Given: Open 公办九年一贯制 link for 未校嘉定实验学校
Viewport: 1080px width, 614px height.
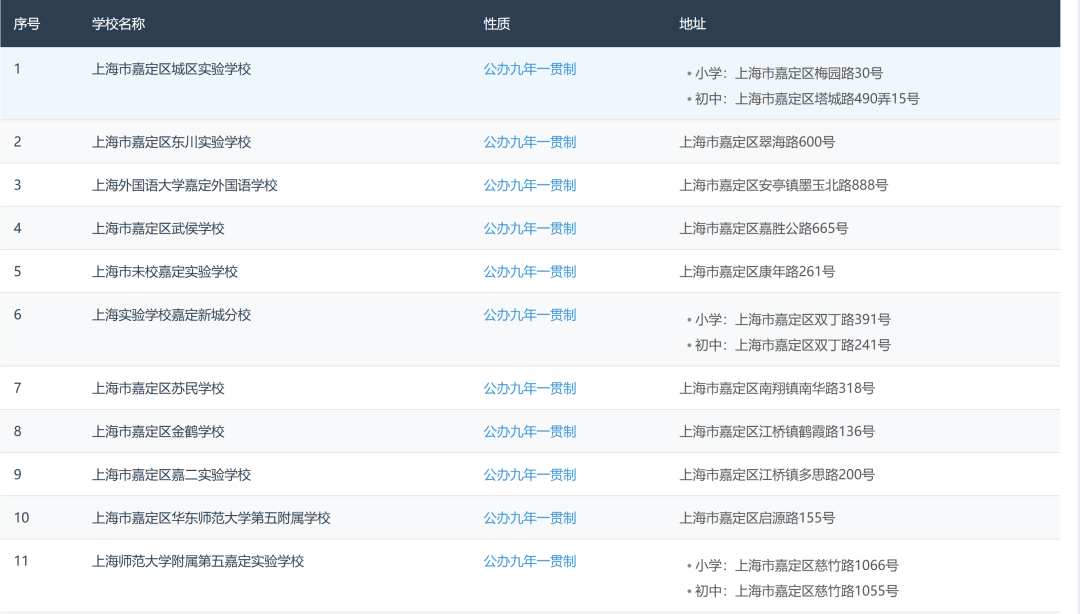Looking at the screenshot, I should [x=530, y=272].
